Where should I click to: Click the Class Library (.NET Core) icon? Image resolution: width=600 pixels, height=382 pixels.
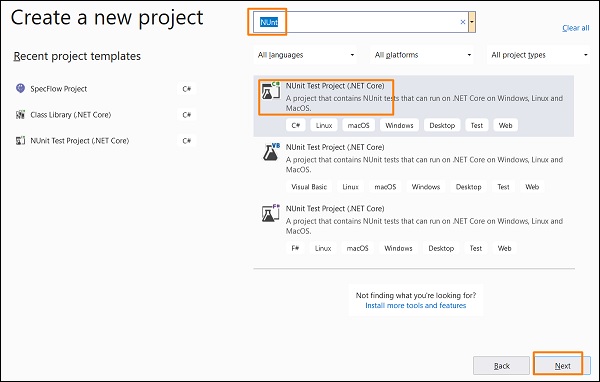pos(20,114)
